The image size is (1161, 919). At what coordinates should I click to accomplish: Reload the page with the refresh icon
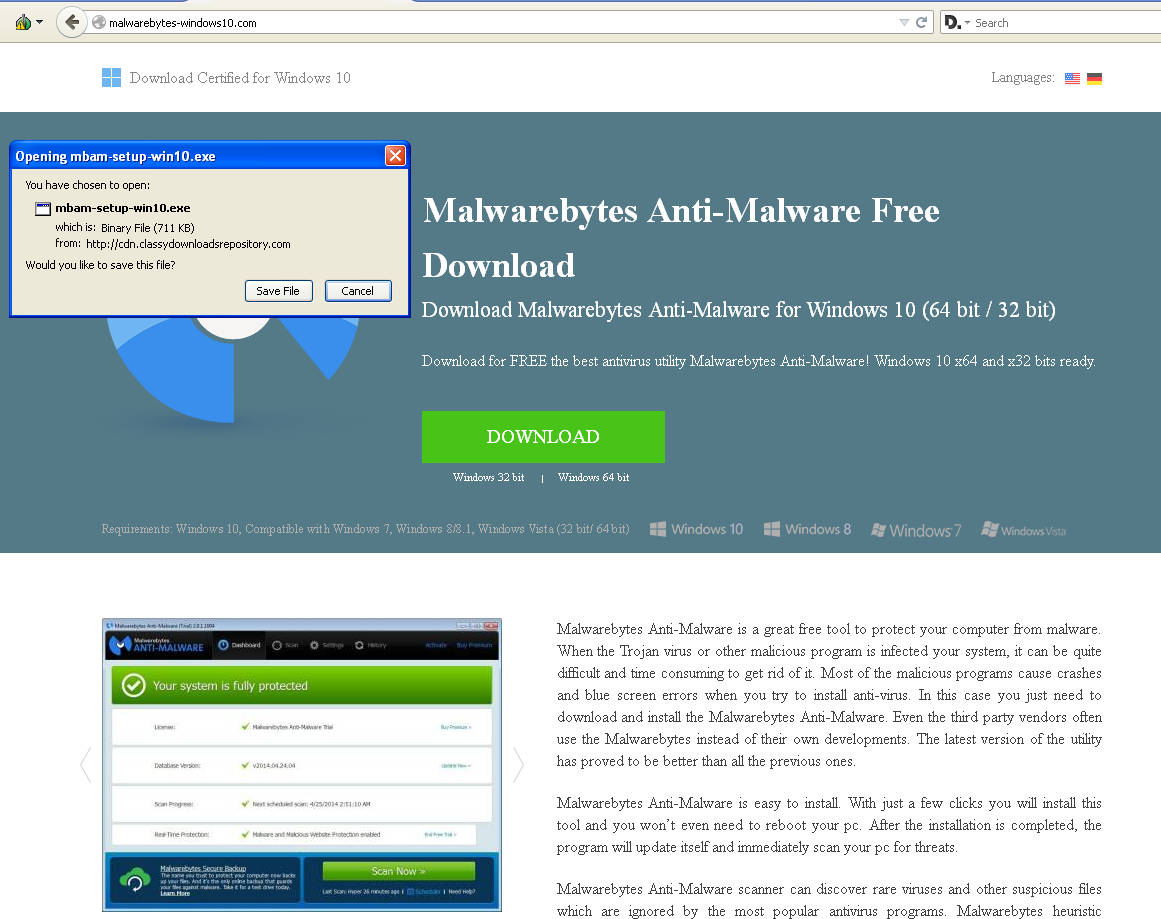[x=921, y=22]
